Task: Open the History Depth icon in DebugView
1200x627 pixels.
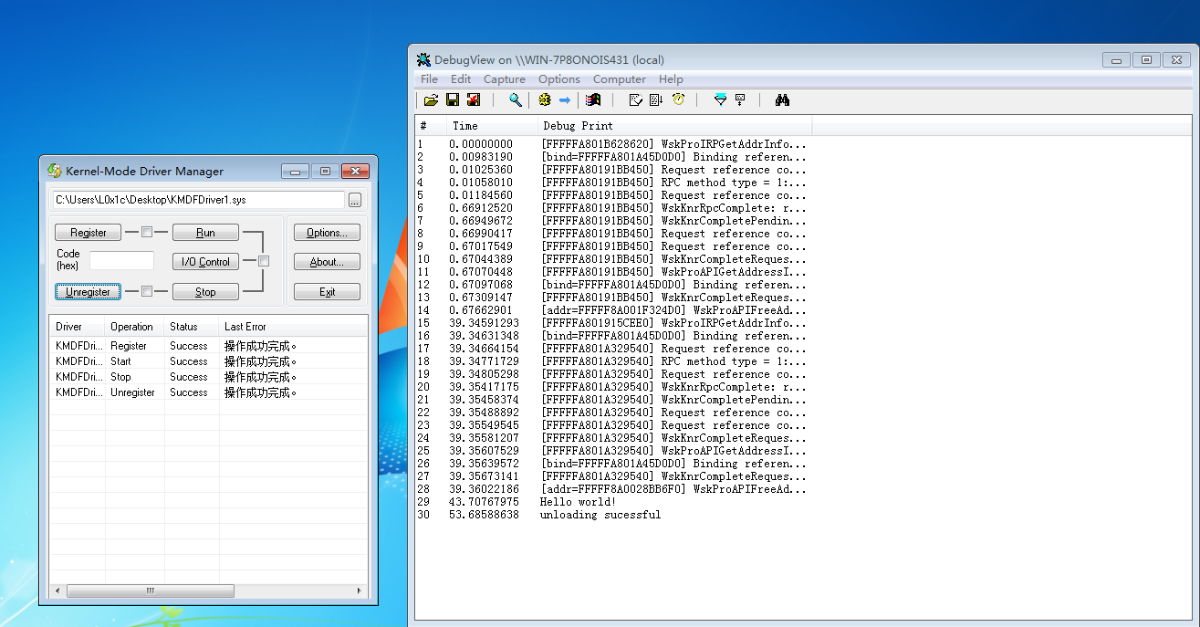Action: tap(741, 100)
